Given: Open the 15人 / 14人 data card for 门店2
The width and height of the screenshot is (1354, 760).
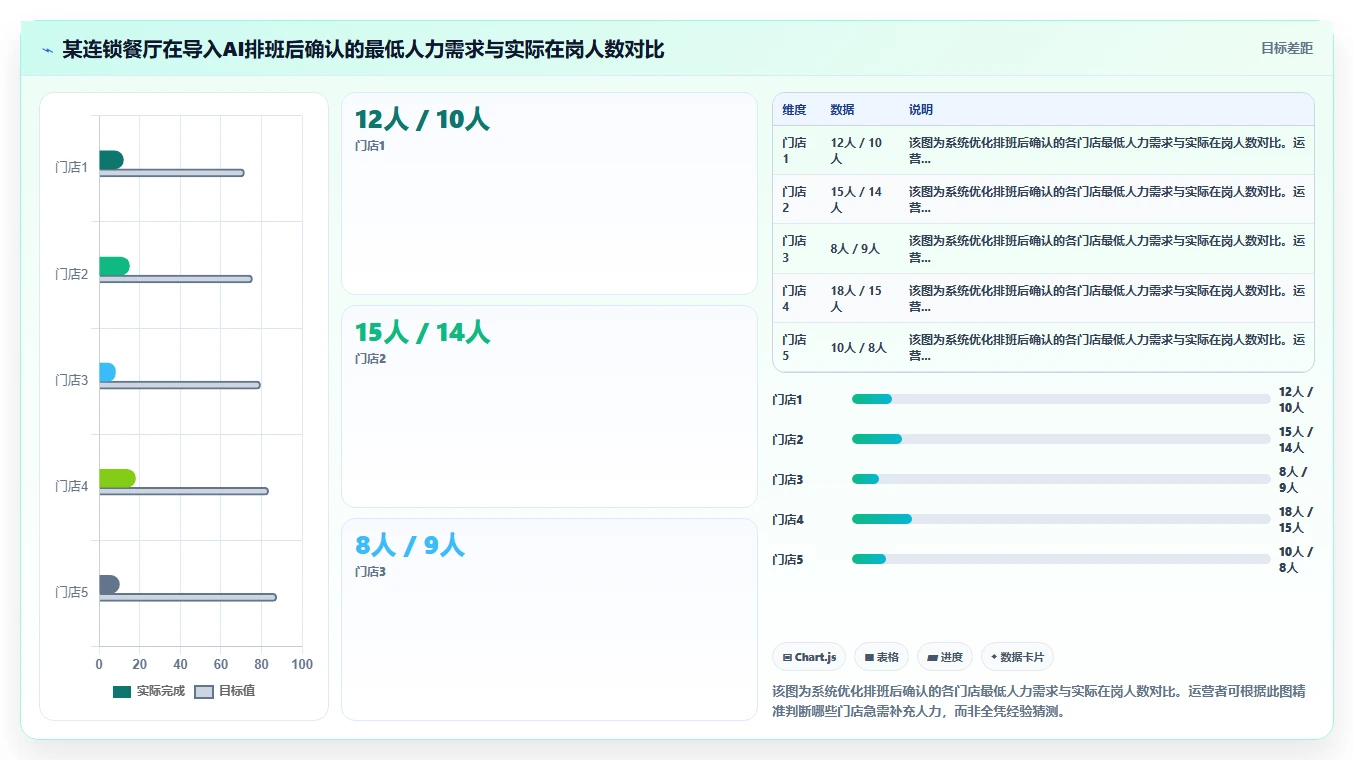Looking at the screenshot, I should pyautogui.click(x=549, y=406).
